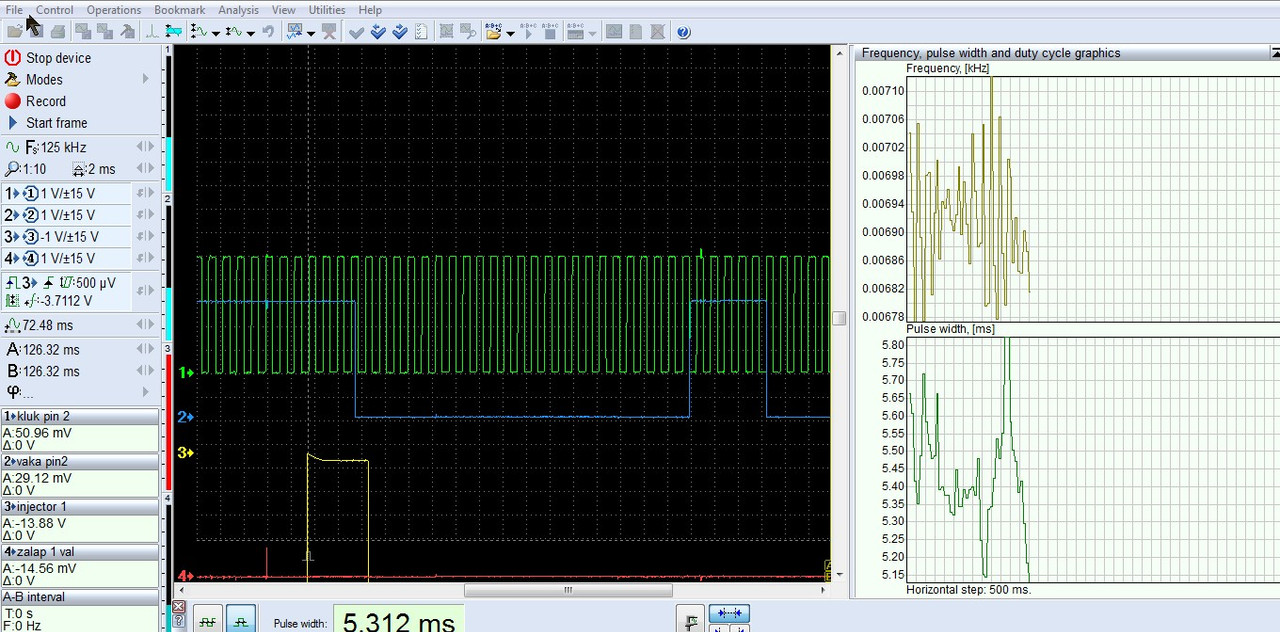Open dropdown arrow next to first waveform tool
1280x632 pixels.
(x=216, y=33)
